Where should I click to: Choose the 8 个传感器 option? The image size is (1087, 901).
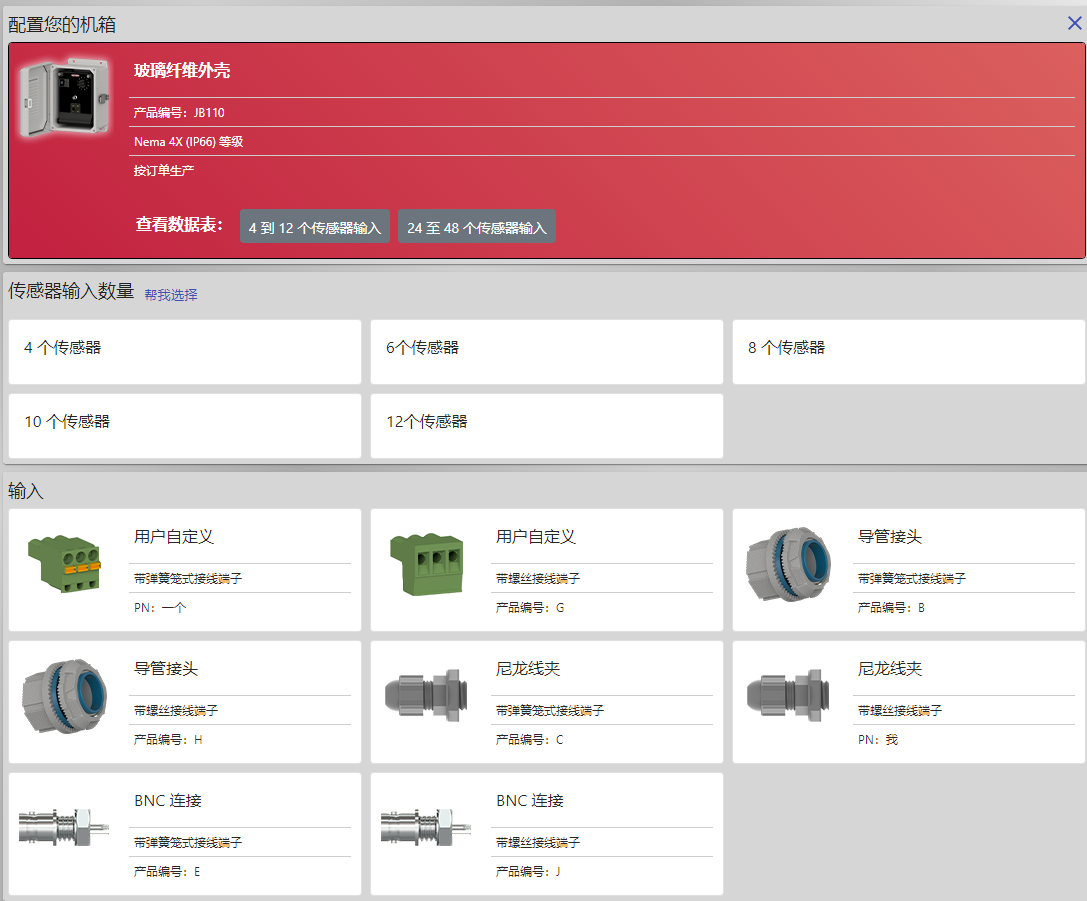tap(909, 352)
